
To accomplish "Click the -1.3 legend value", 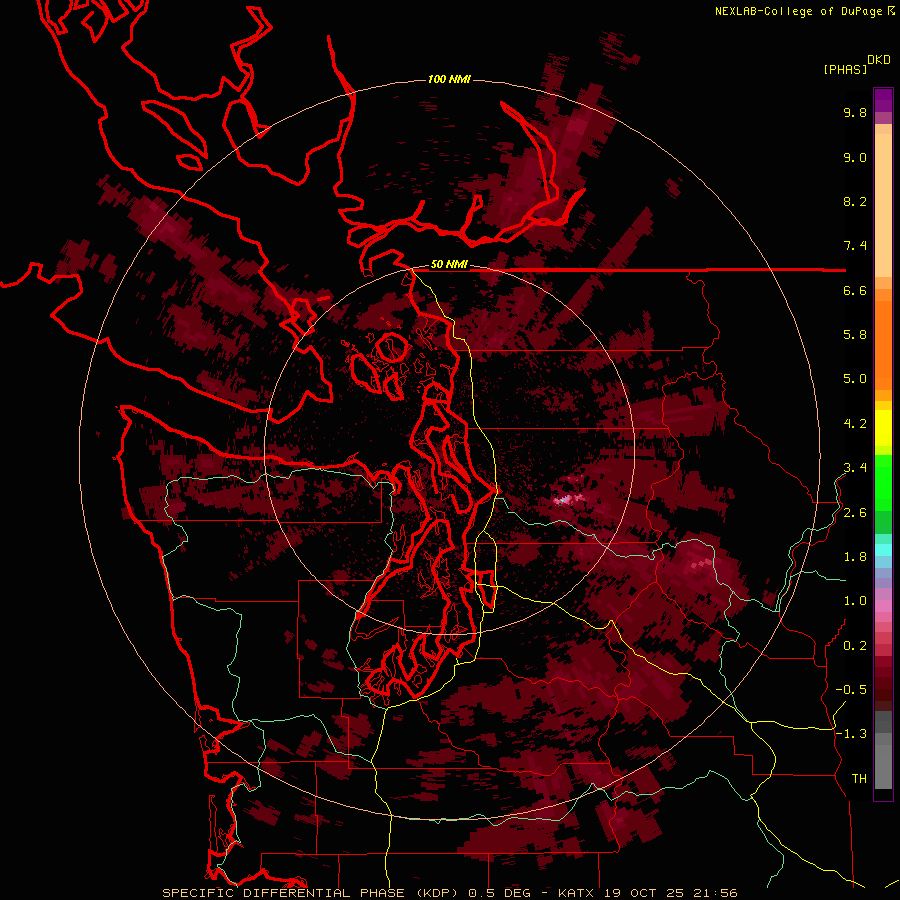I will 851,734.
